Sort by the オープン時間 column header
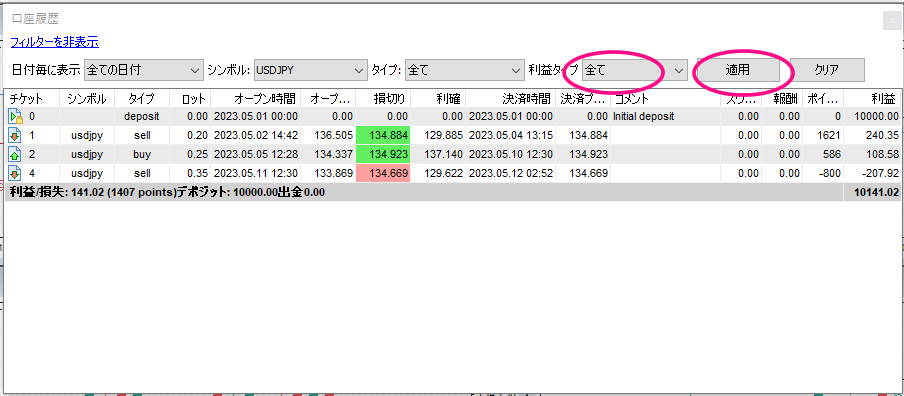 point(255,99)
